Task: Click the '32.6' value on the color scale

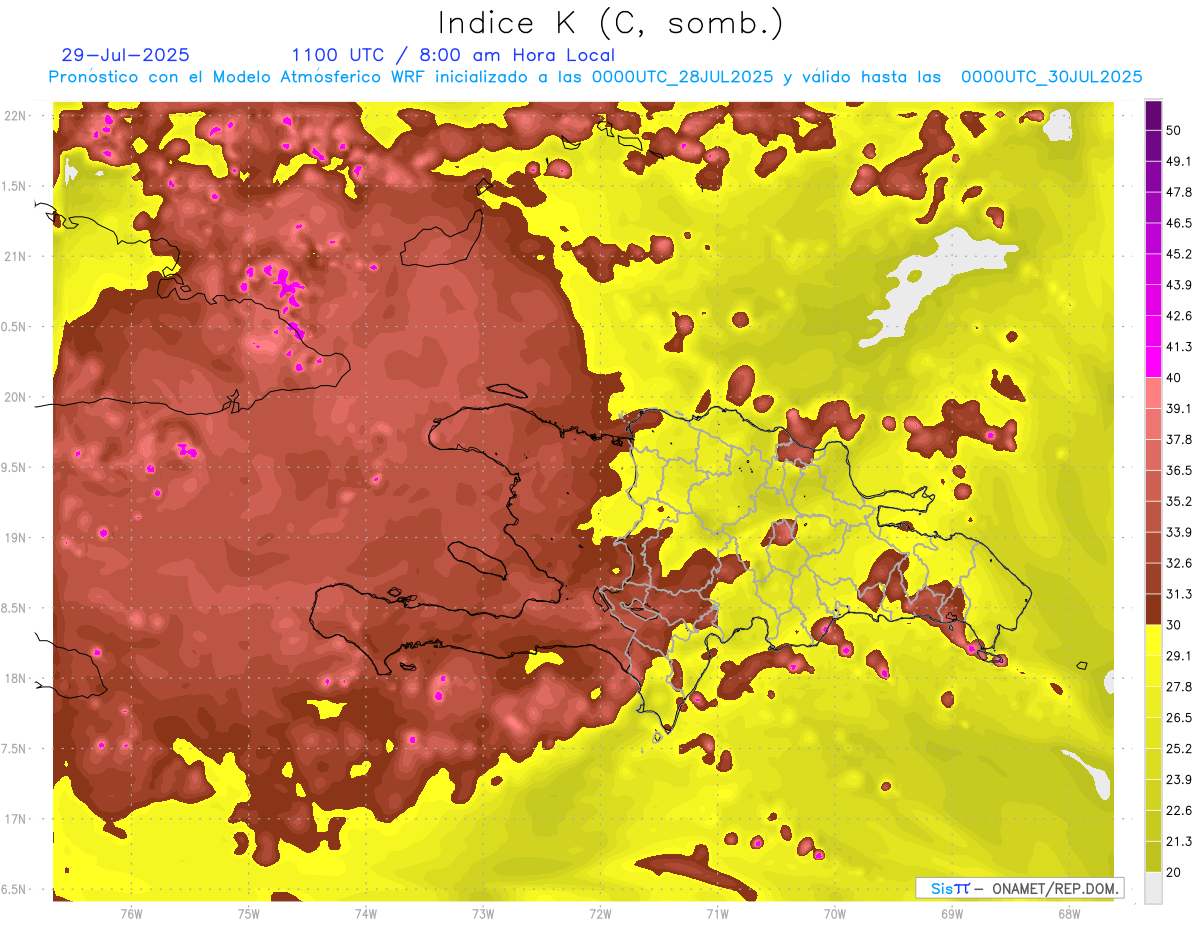Action: tap(1179, 563)
